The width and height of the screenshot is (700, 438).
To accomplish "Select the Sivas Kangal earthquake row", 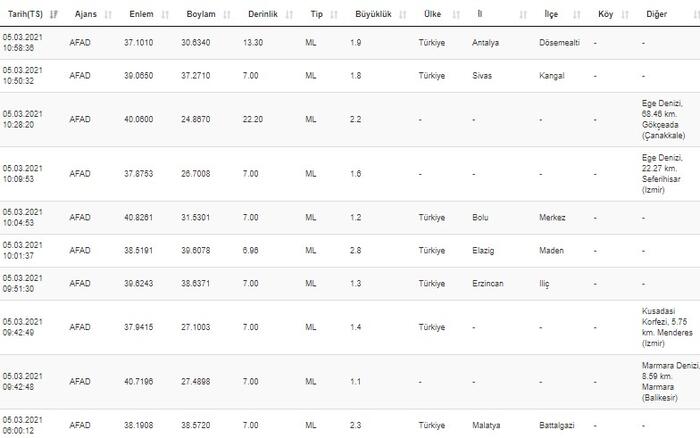I will [350, 76].
